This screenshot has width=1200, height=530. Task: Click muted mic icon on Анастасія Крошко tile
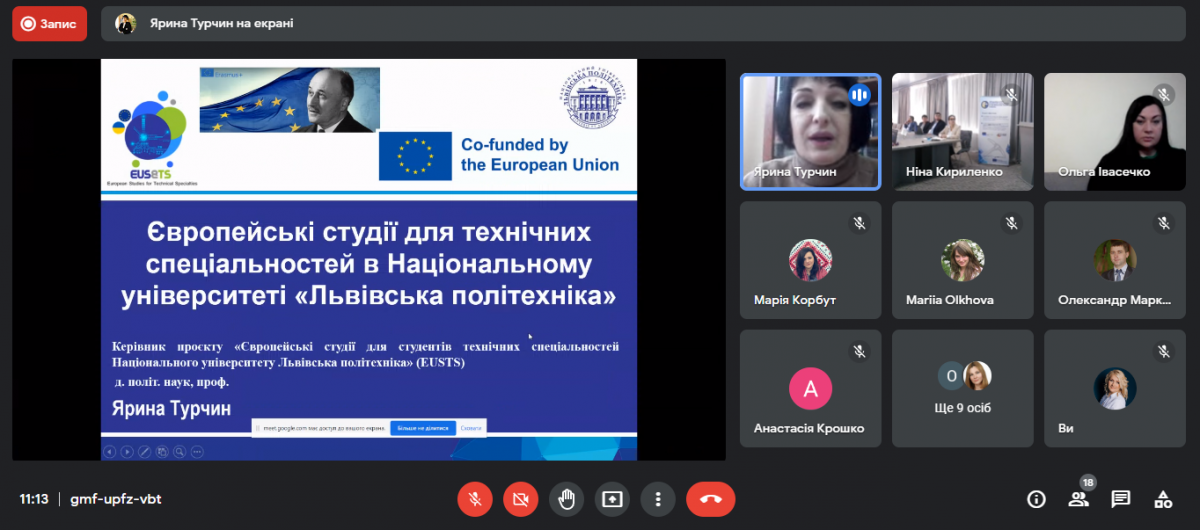pyautogui.click(x=859, y=352)
